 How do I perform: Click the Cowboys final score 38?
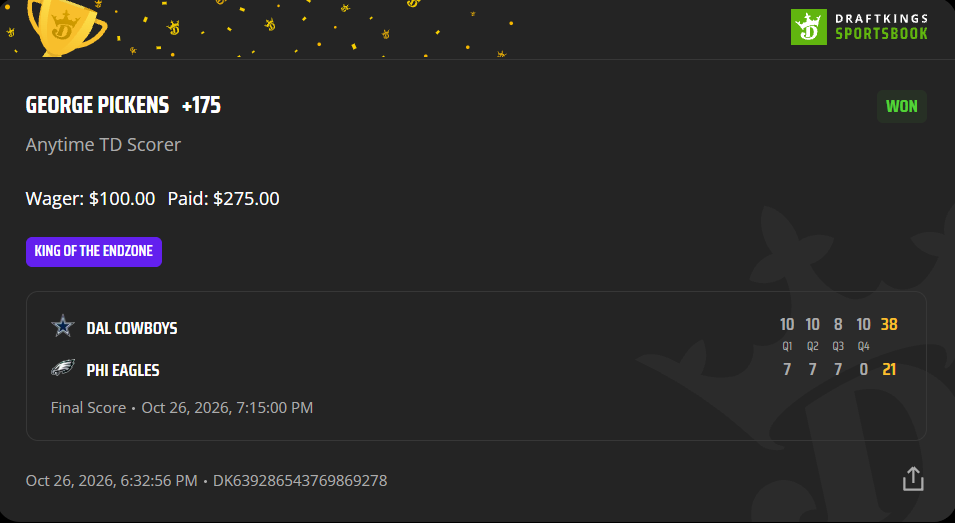point(889,325)
